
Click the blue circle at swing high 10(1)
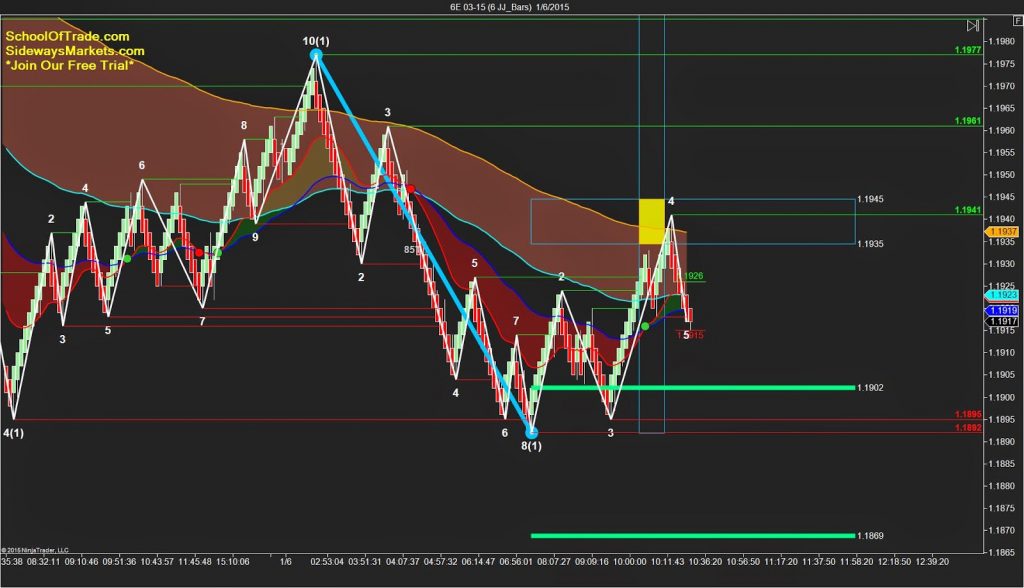pyautogui.click(x=316, y=55)
